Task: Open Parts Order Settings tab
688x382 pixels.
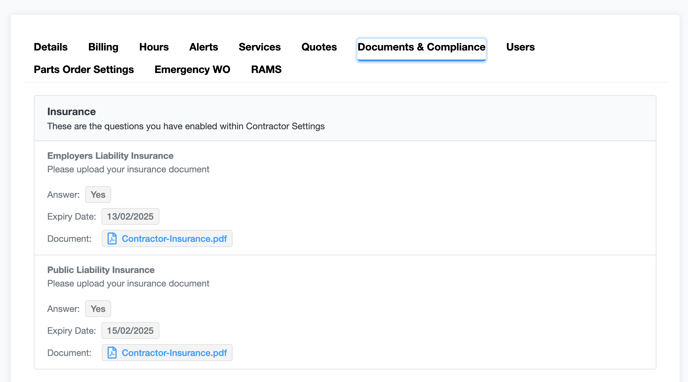Action: (84, 69)
